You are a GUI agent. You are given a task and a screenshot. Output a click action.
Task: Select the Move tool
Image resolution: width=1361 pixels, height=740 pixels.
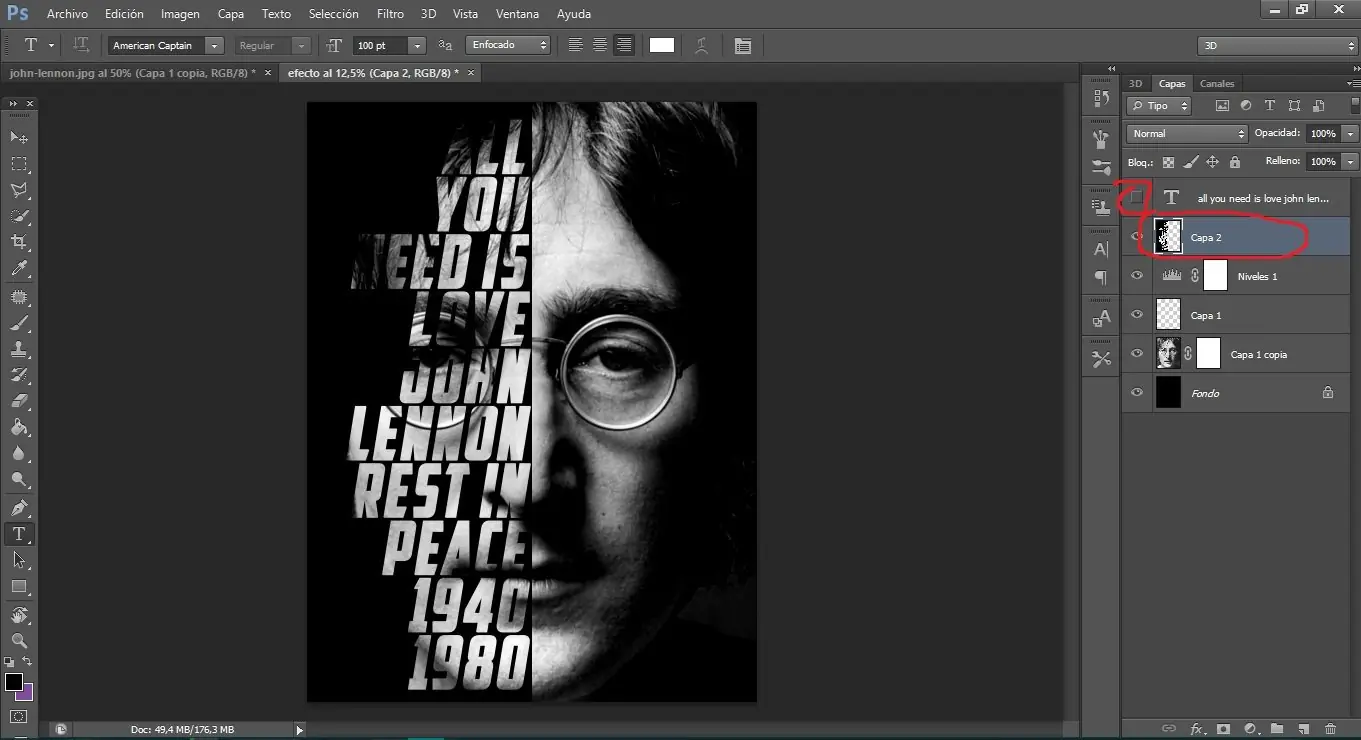(18, 137)
